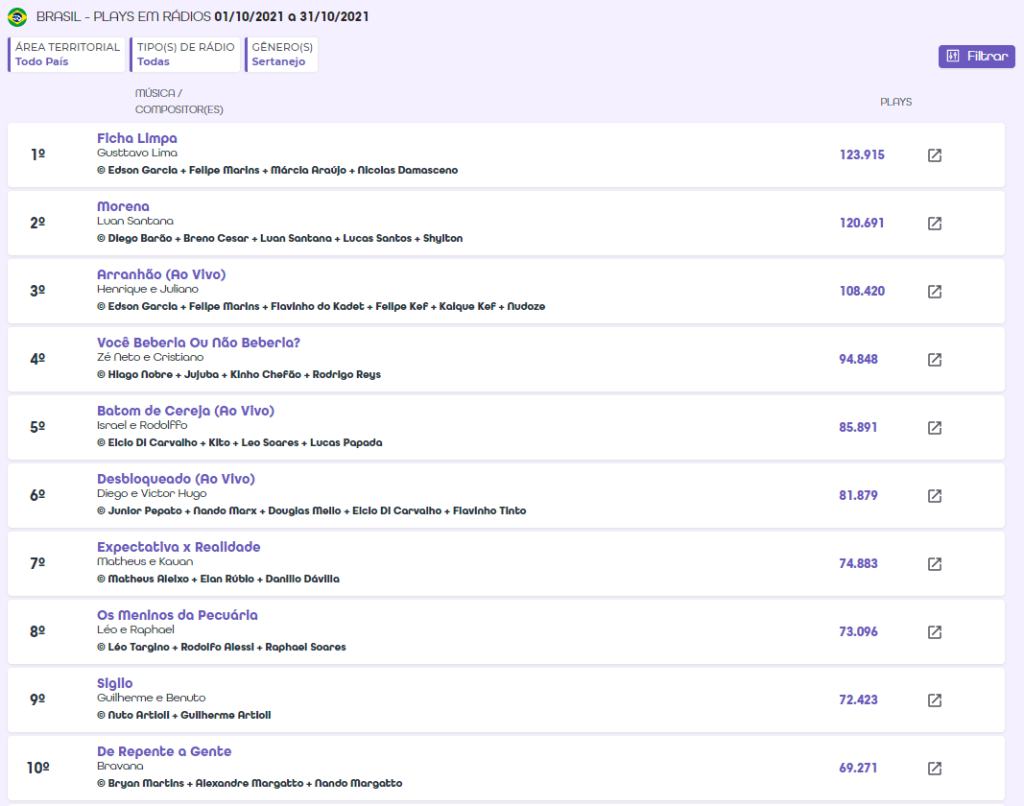Open the Tipo(s) de Rádio filter
The width and height of the screenshot is (1024, 806).
point(186,54)
